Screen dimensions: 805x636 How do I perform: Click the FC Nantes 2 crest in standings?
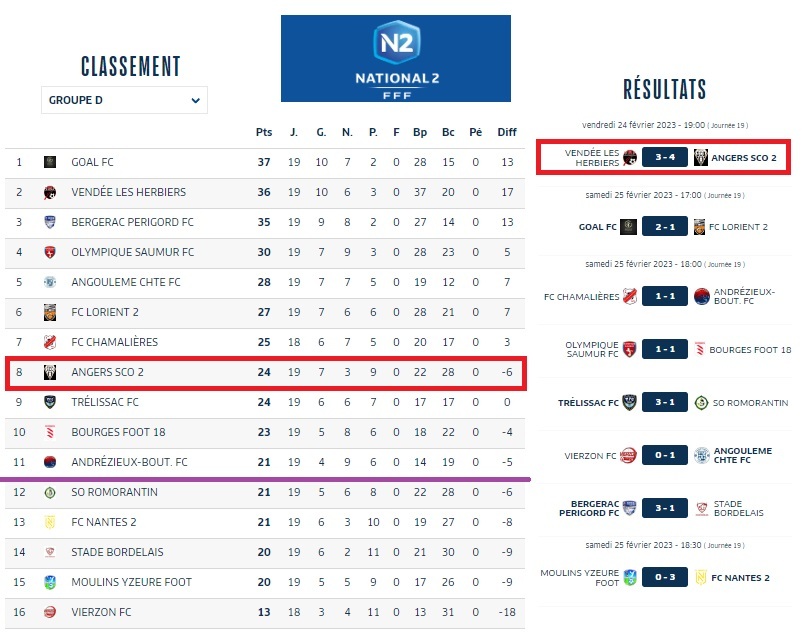coord(50,522)
